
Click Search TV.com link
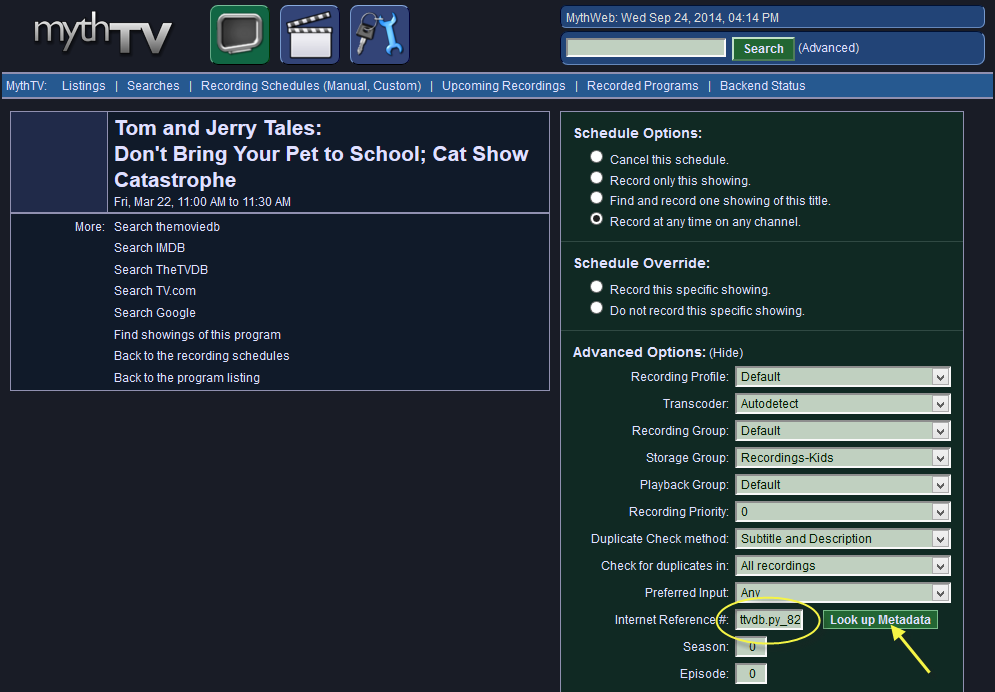[x=155, y=291]
